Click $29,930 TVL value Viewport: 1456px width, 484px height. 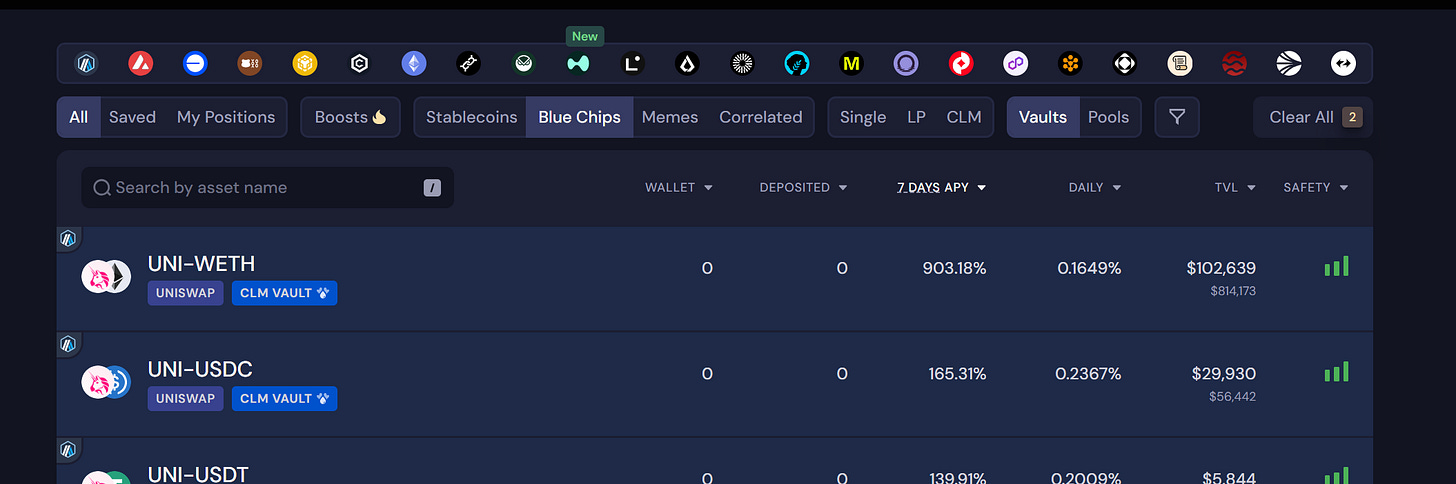[x=1224, y=374]
